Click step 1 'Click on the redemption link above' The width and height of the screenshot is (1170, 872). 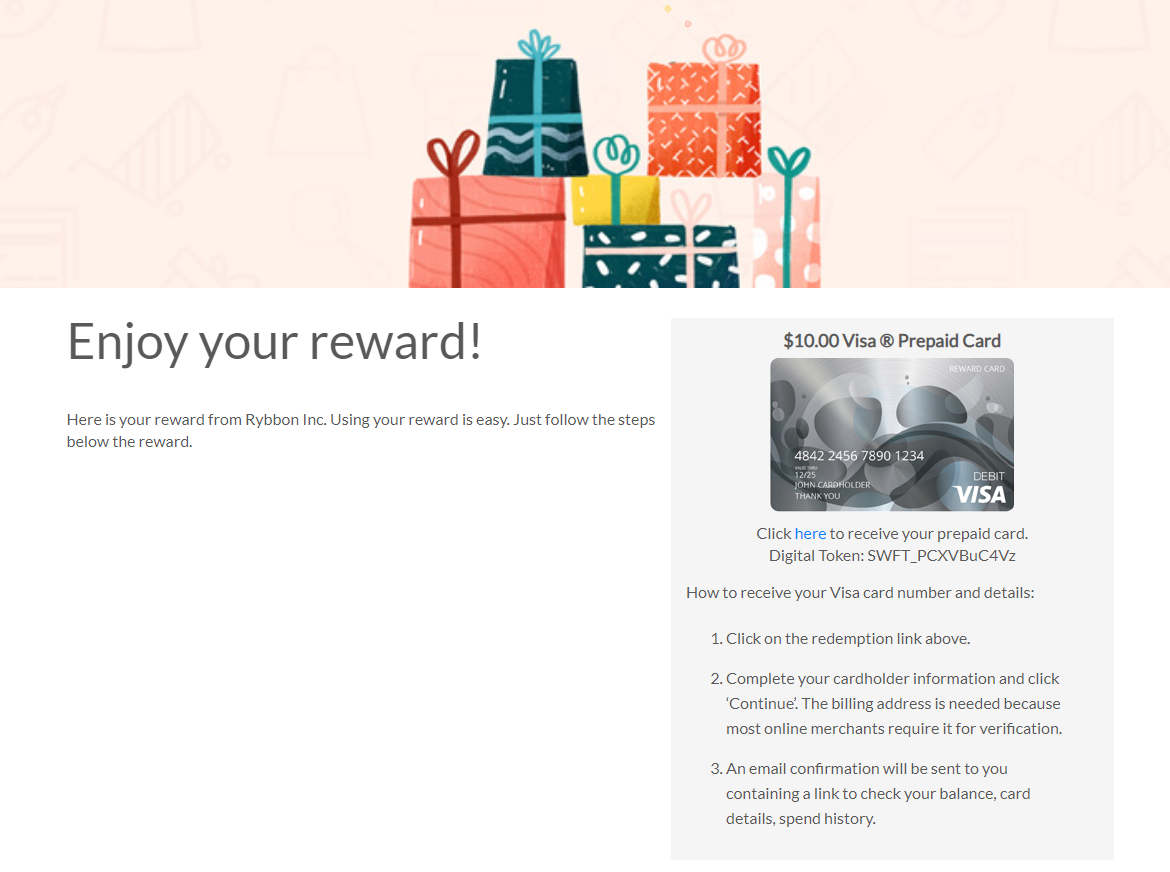click(x=840, y=639)
